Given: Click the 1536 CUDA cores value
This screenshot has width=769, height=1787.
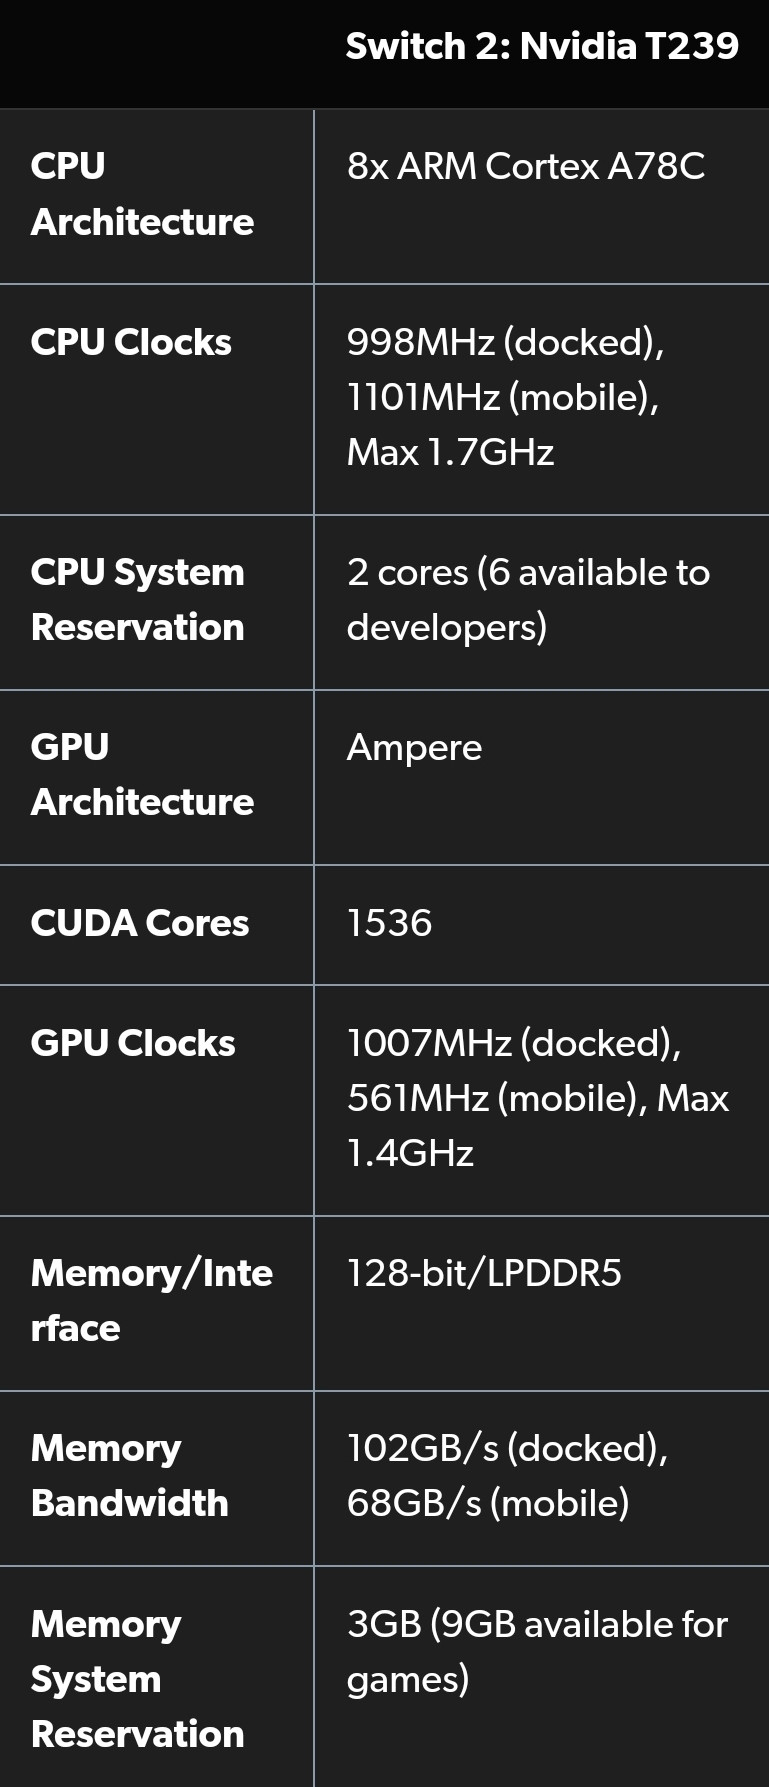Looking at the screenshot, I should tap(390, 923).
